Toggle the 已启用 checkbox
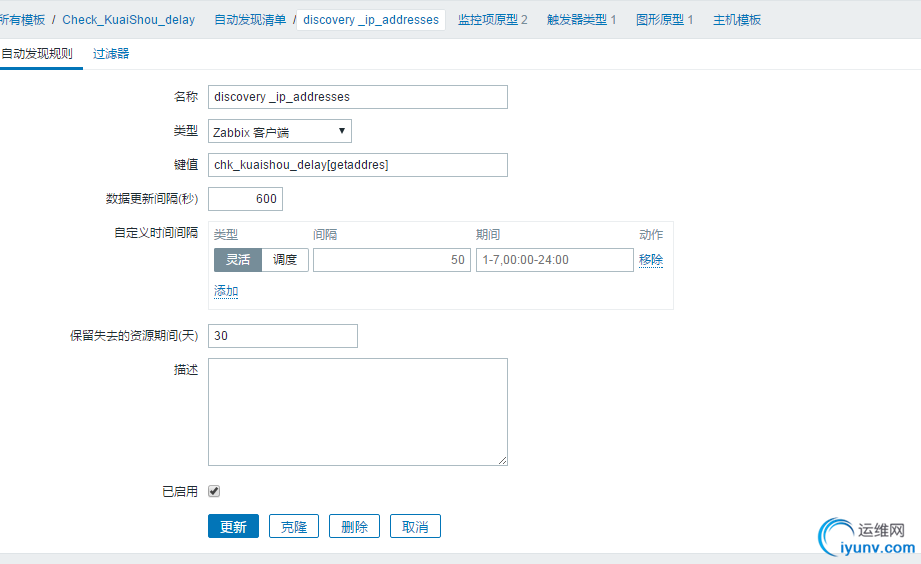Viewport: 921px width, 564px height. click(214, 491)
